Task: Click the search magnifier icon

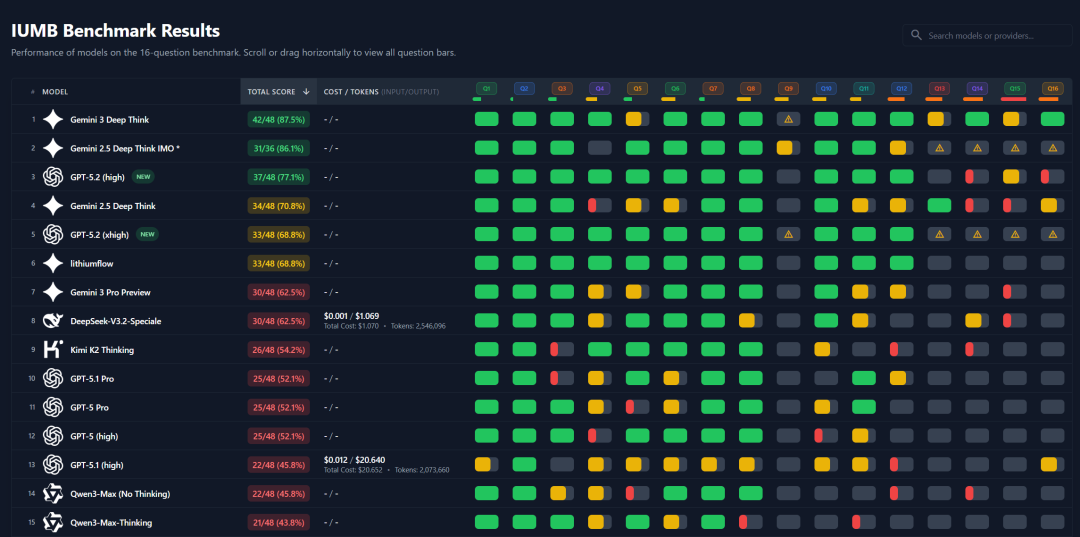Action: (x=916, y=35)
